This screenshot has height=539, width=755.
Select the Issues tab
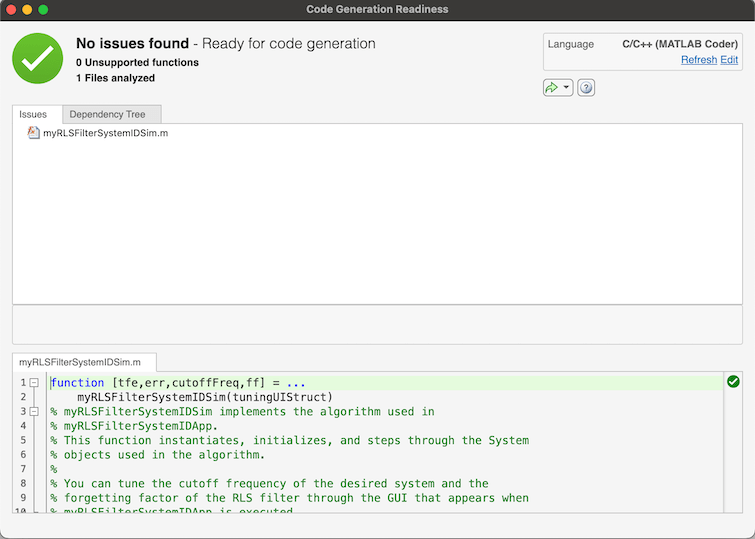tap(33, 114)
